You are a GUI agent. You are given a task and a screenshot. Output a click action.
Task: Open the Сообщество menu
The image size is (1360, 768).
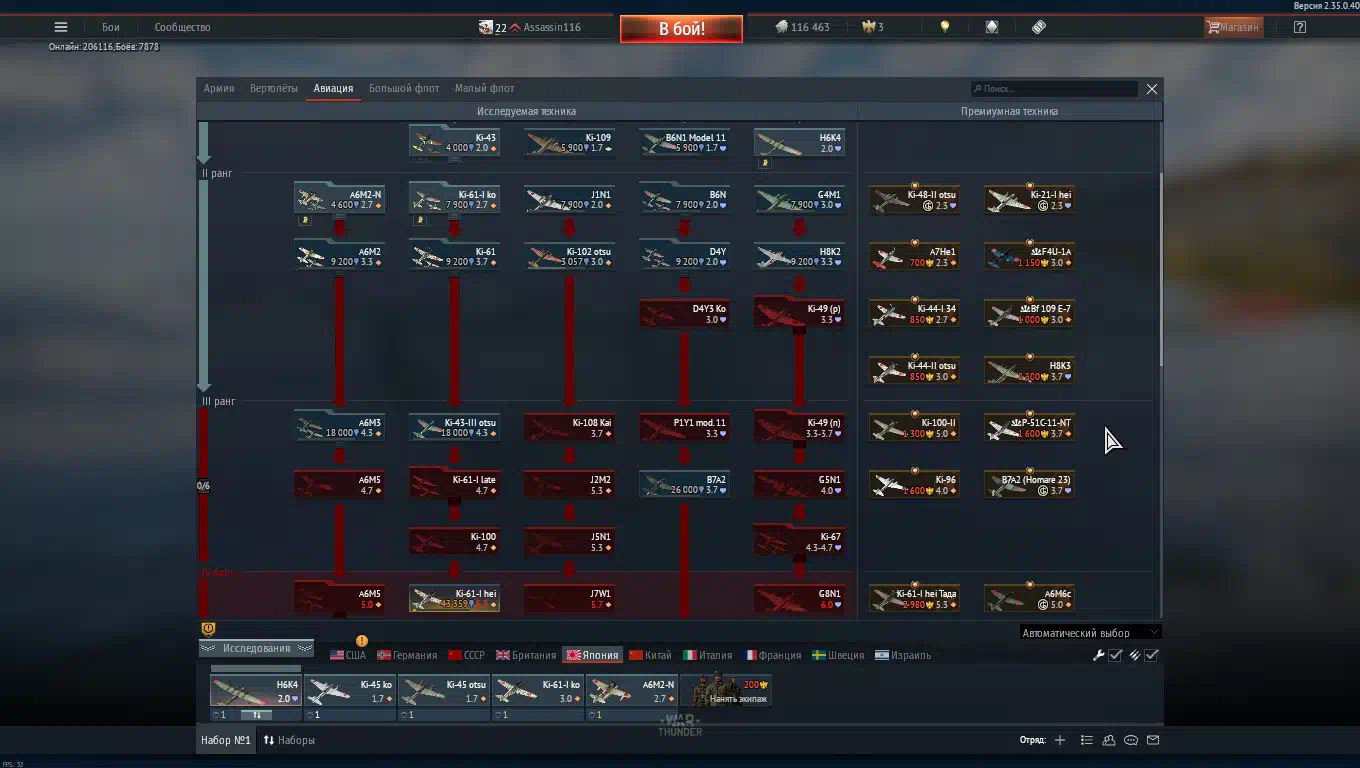coord(182,27)
